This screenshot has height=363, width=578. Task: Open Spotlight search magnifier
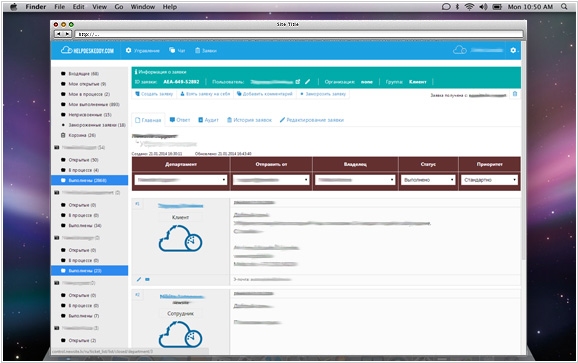tap(564, 7)
